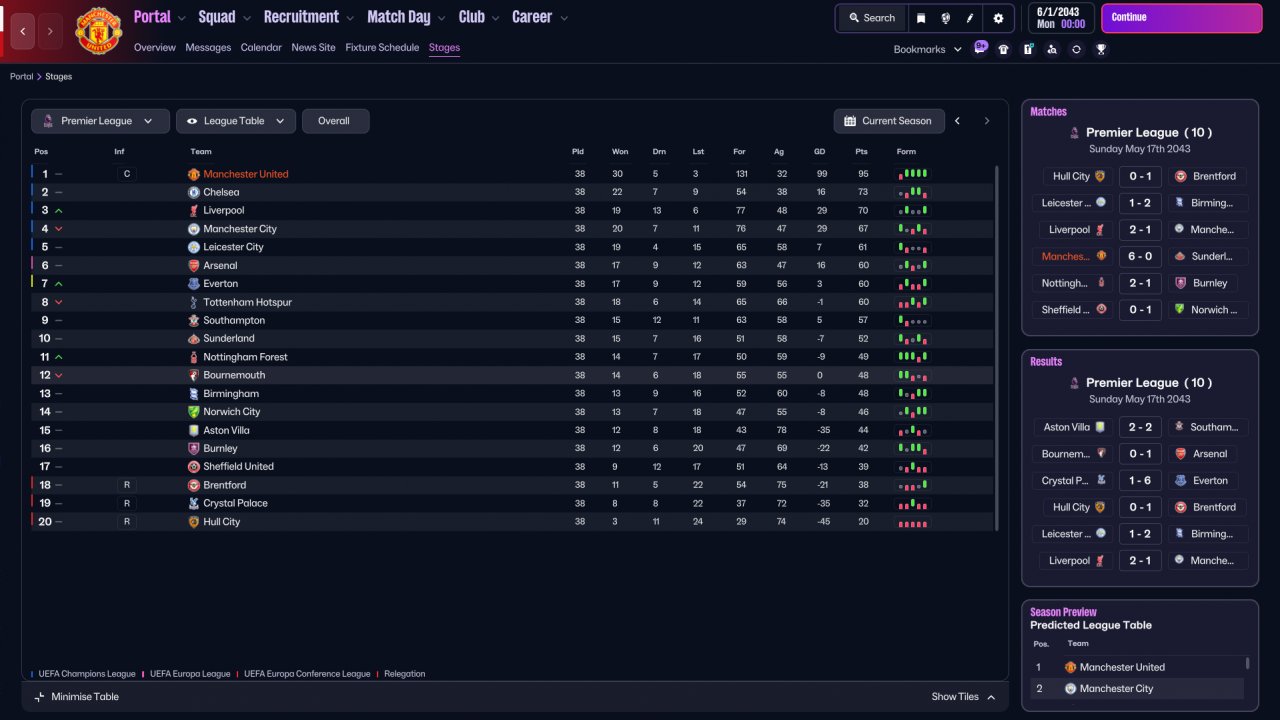Open the settings gear icon
This screenshot has width=1280, height=720.
[x=998, y=18]
